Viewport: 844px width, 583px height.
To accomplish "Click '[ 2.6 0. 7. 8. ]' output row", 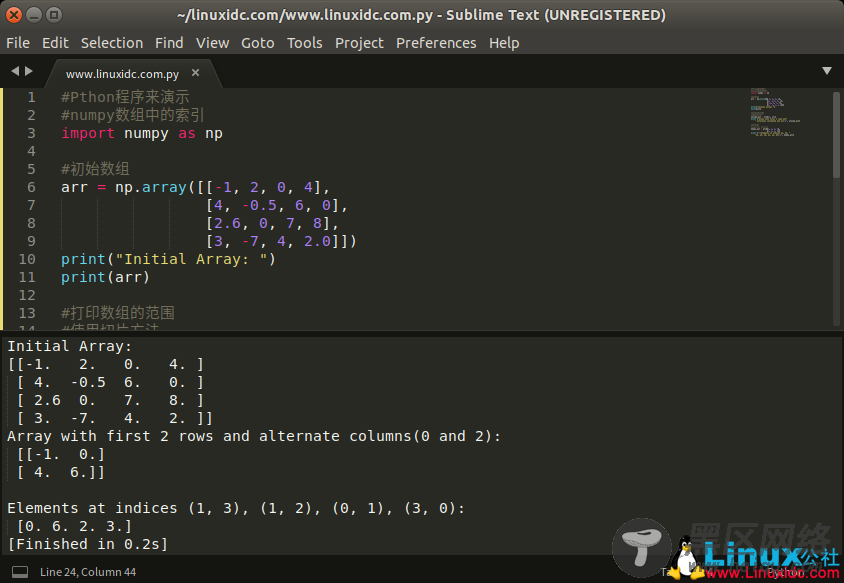I will click(x=110, y=400).
